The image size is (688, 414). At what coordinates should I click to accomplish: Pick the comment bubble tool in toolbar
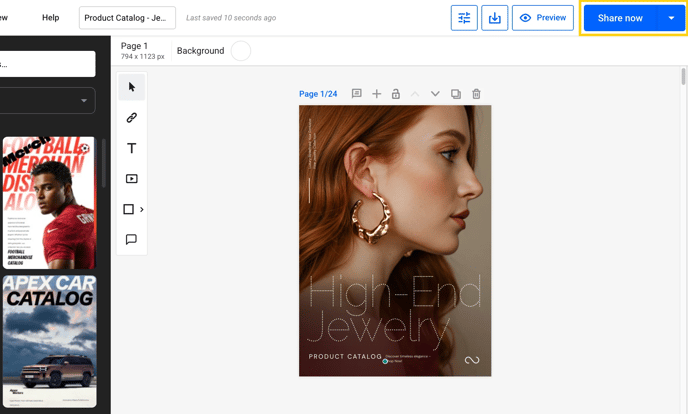131,240
